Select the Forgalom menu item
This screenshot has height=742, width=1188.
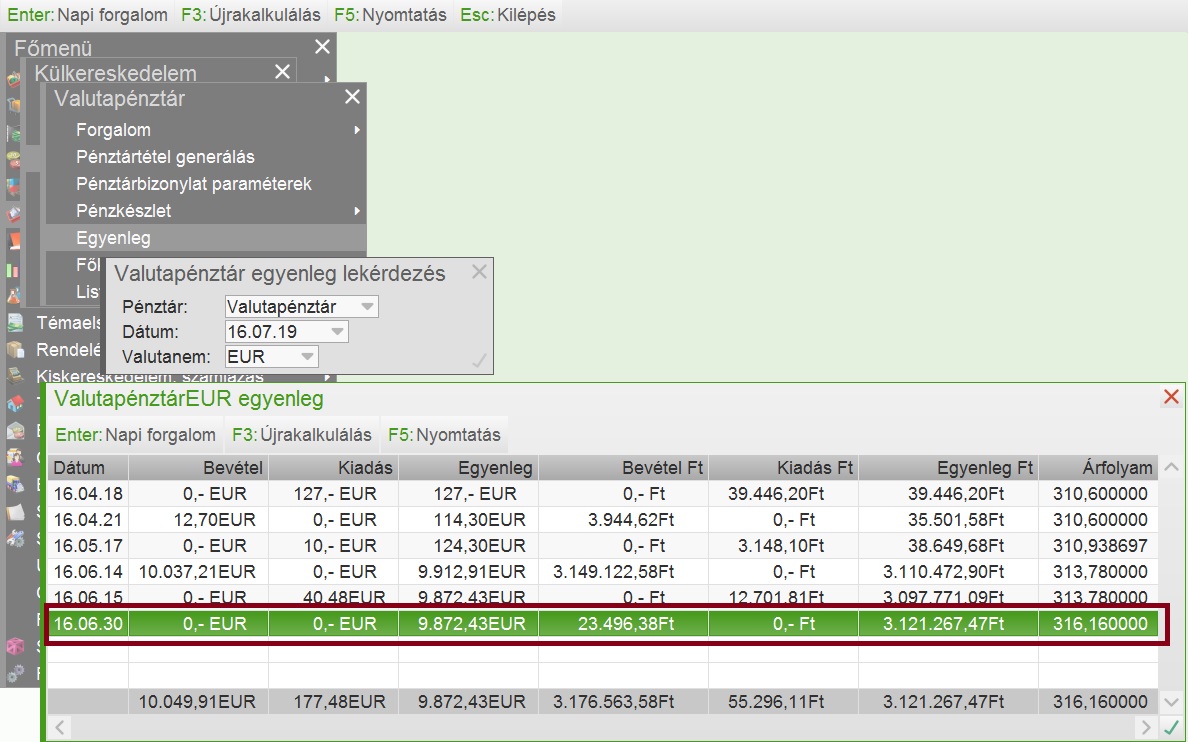point(205,130)
